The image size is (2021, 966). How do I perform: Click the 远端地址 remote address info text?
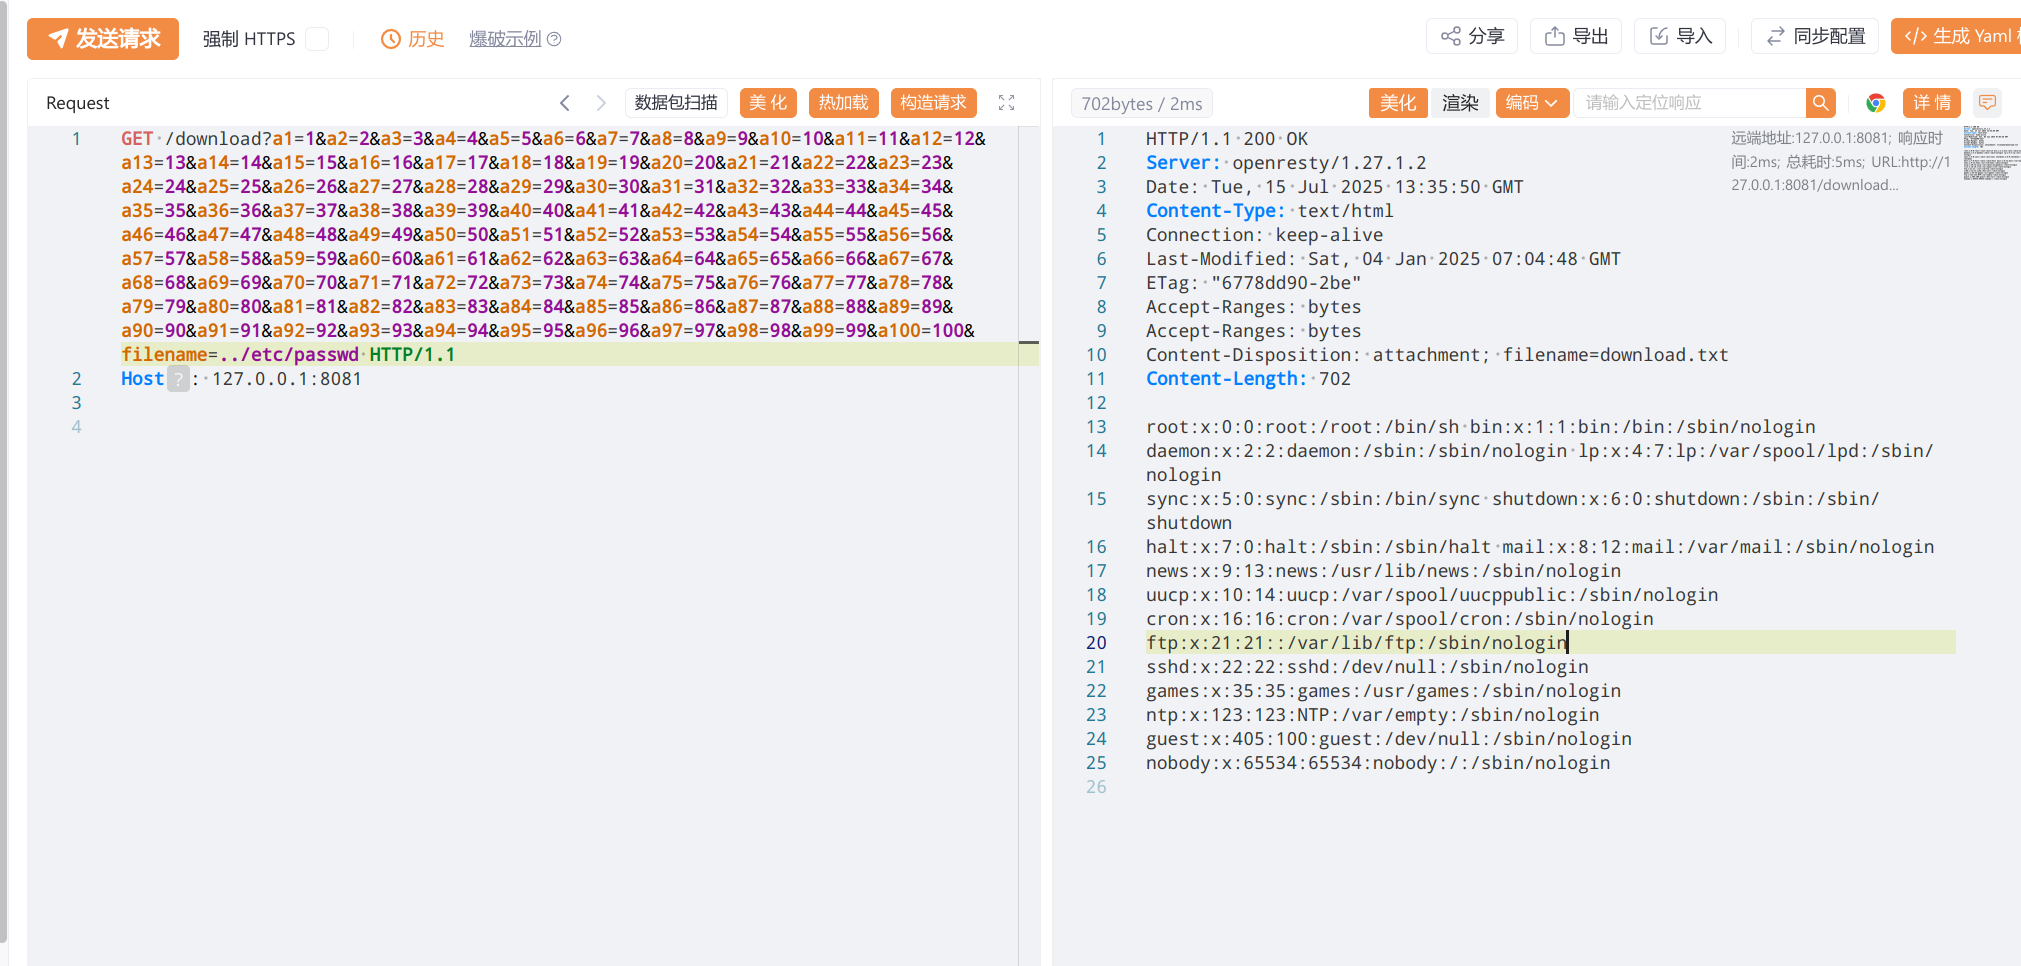(1841, 161)
